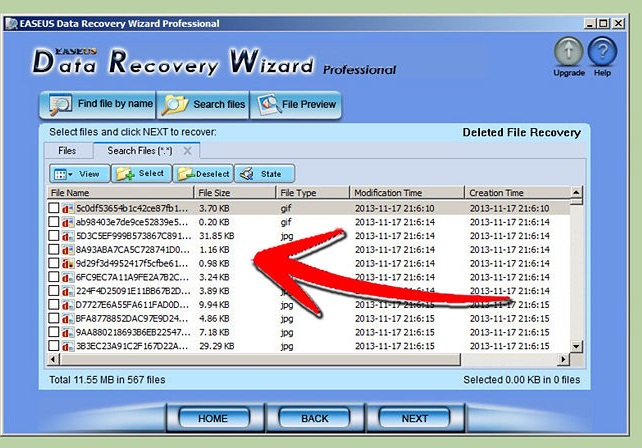The height and width of the screenshot is (448, 642).
Task: Click the 3.70 KB file size cell
Action: click(214, 208)
